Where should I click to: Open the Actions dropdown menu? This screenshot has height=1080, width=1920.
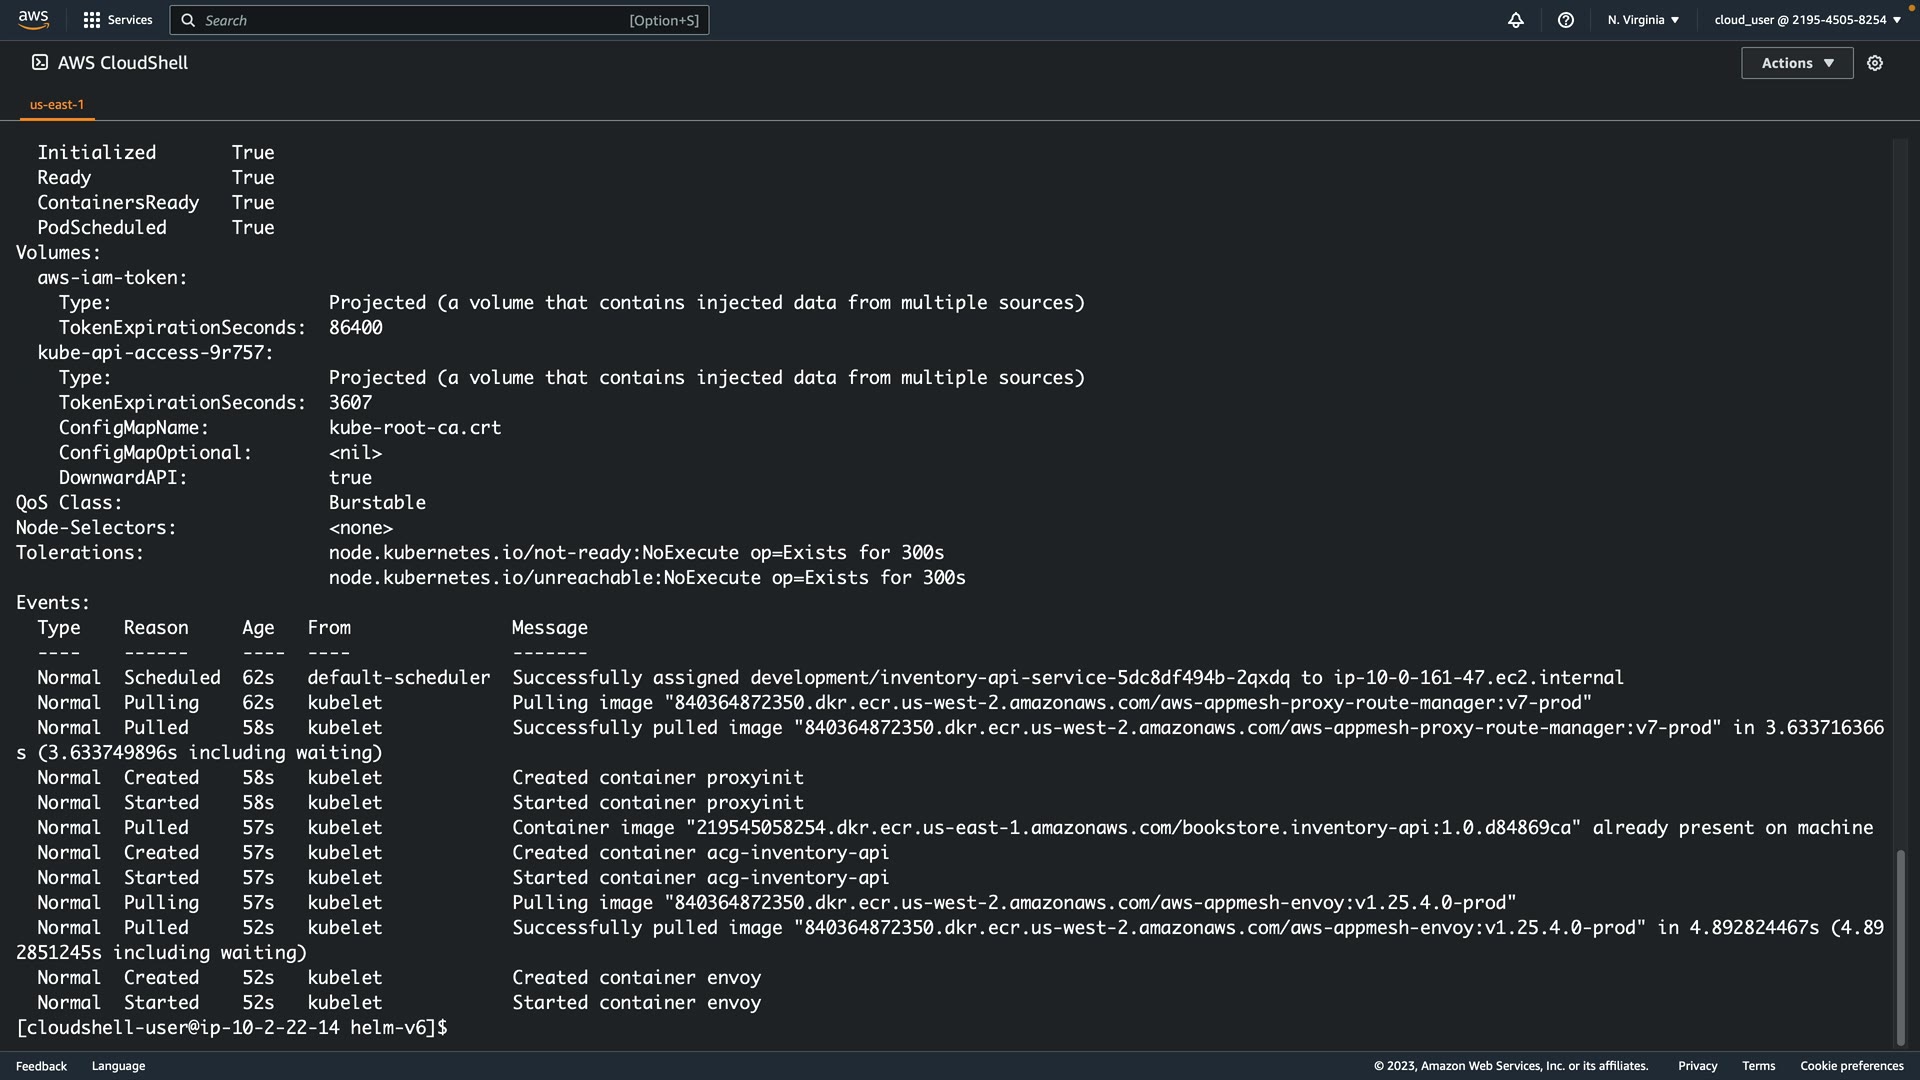coord(1797,63)
